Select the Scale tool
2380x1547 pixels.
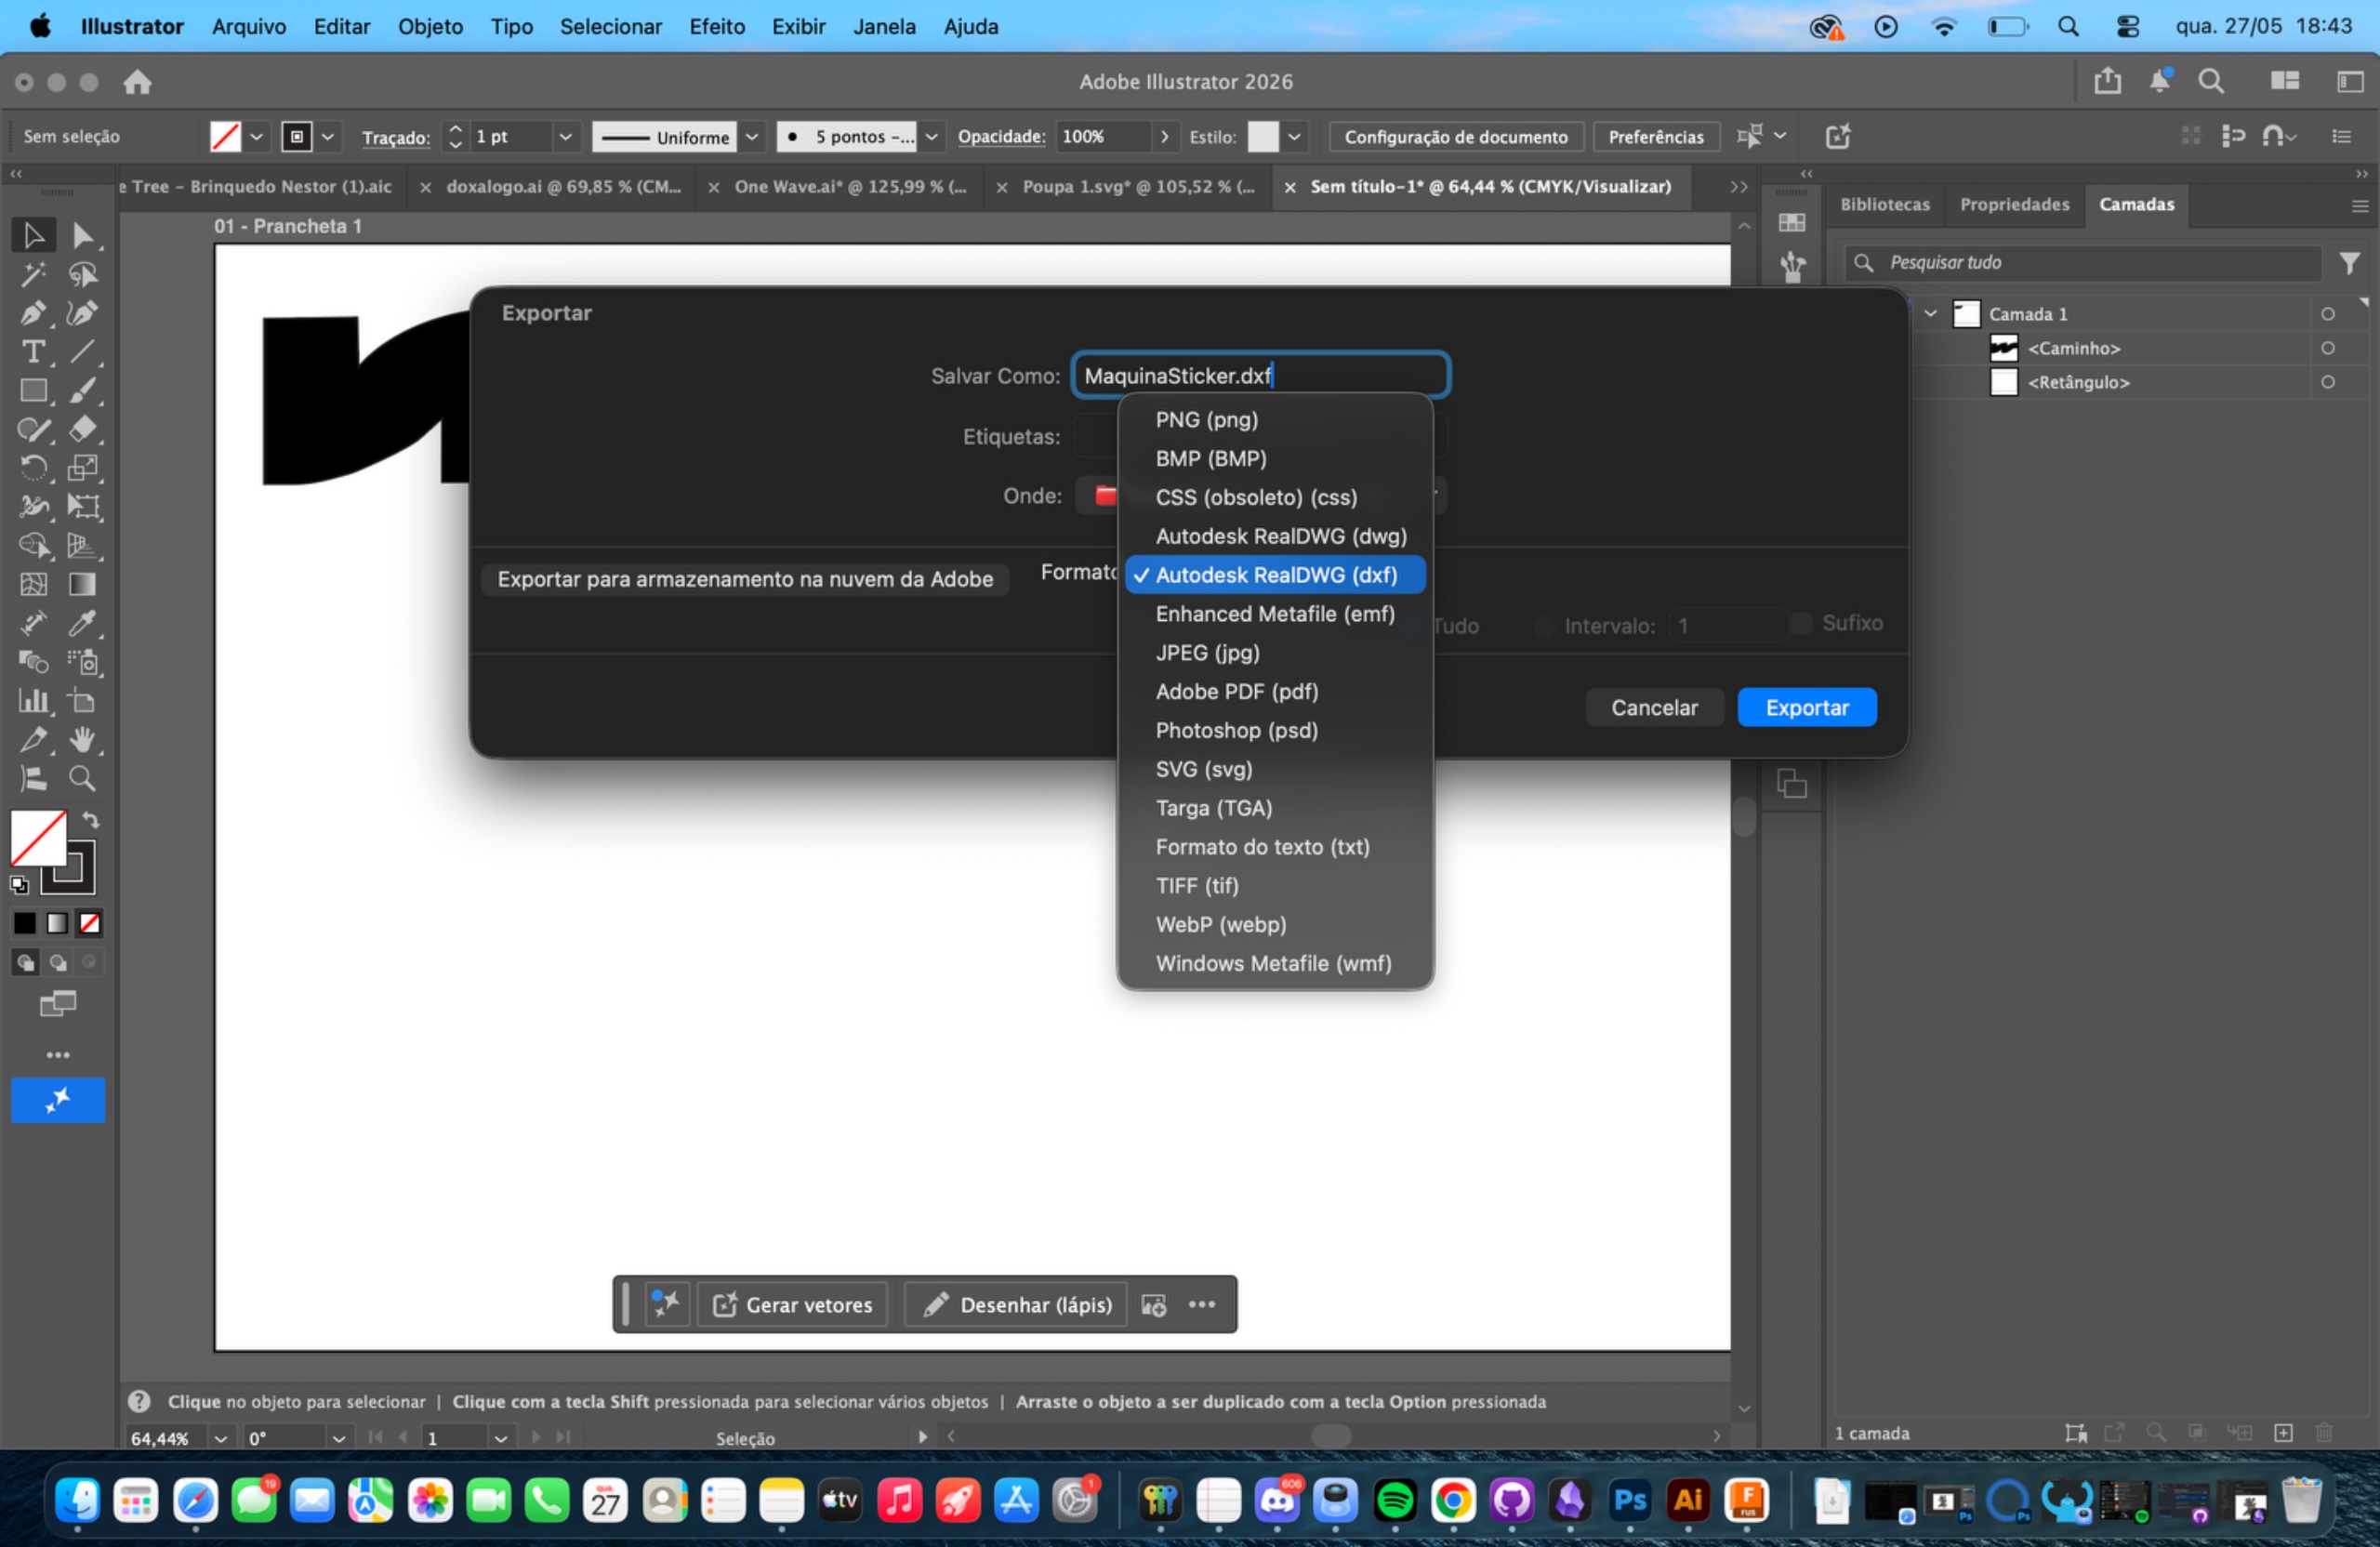pos(83,468)
